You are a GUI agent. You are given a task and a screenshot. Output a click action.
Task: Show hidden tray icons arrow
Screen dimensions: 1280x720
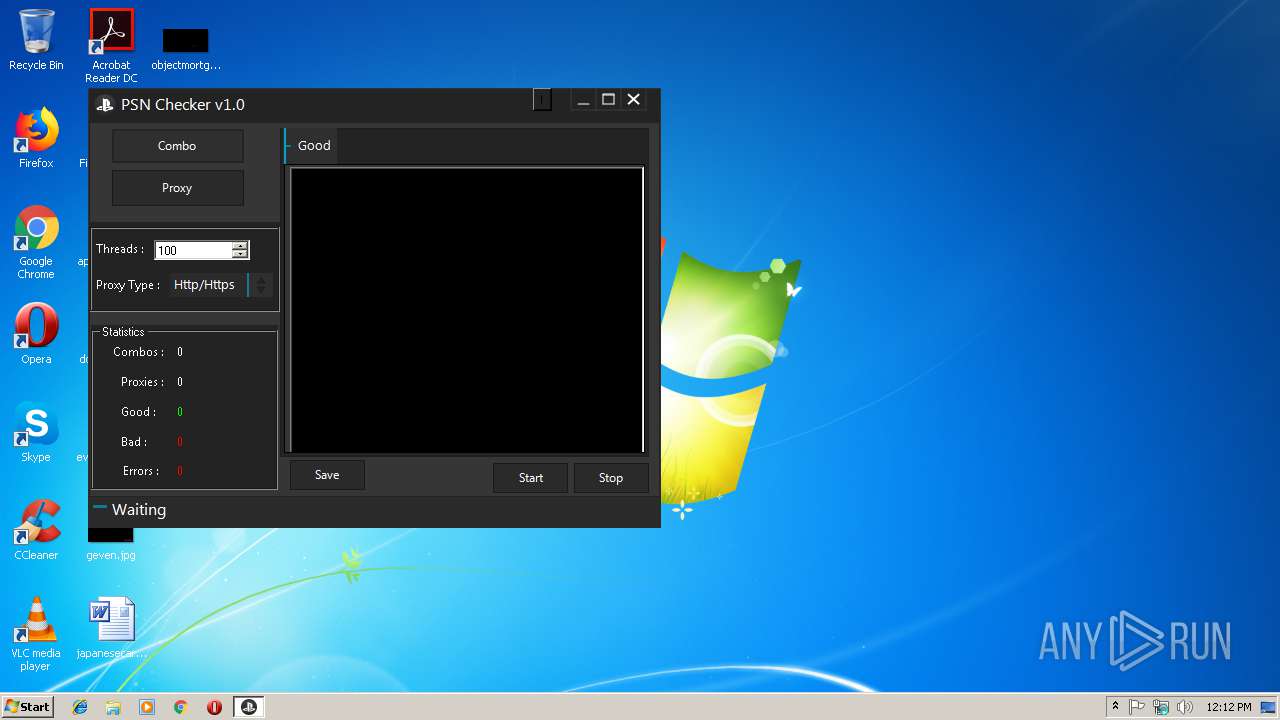coord(1115,707)
